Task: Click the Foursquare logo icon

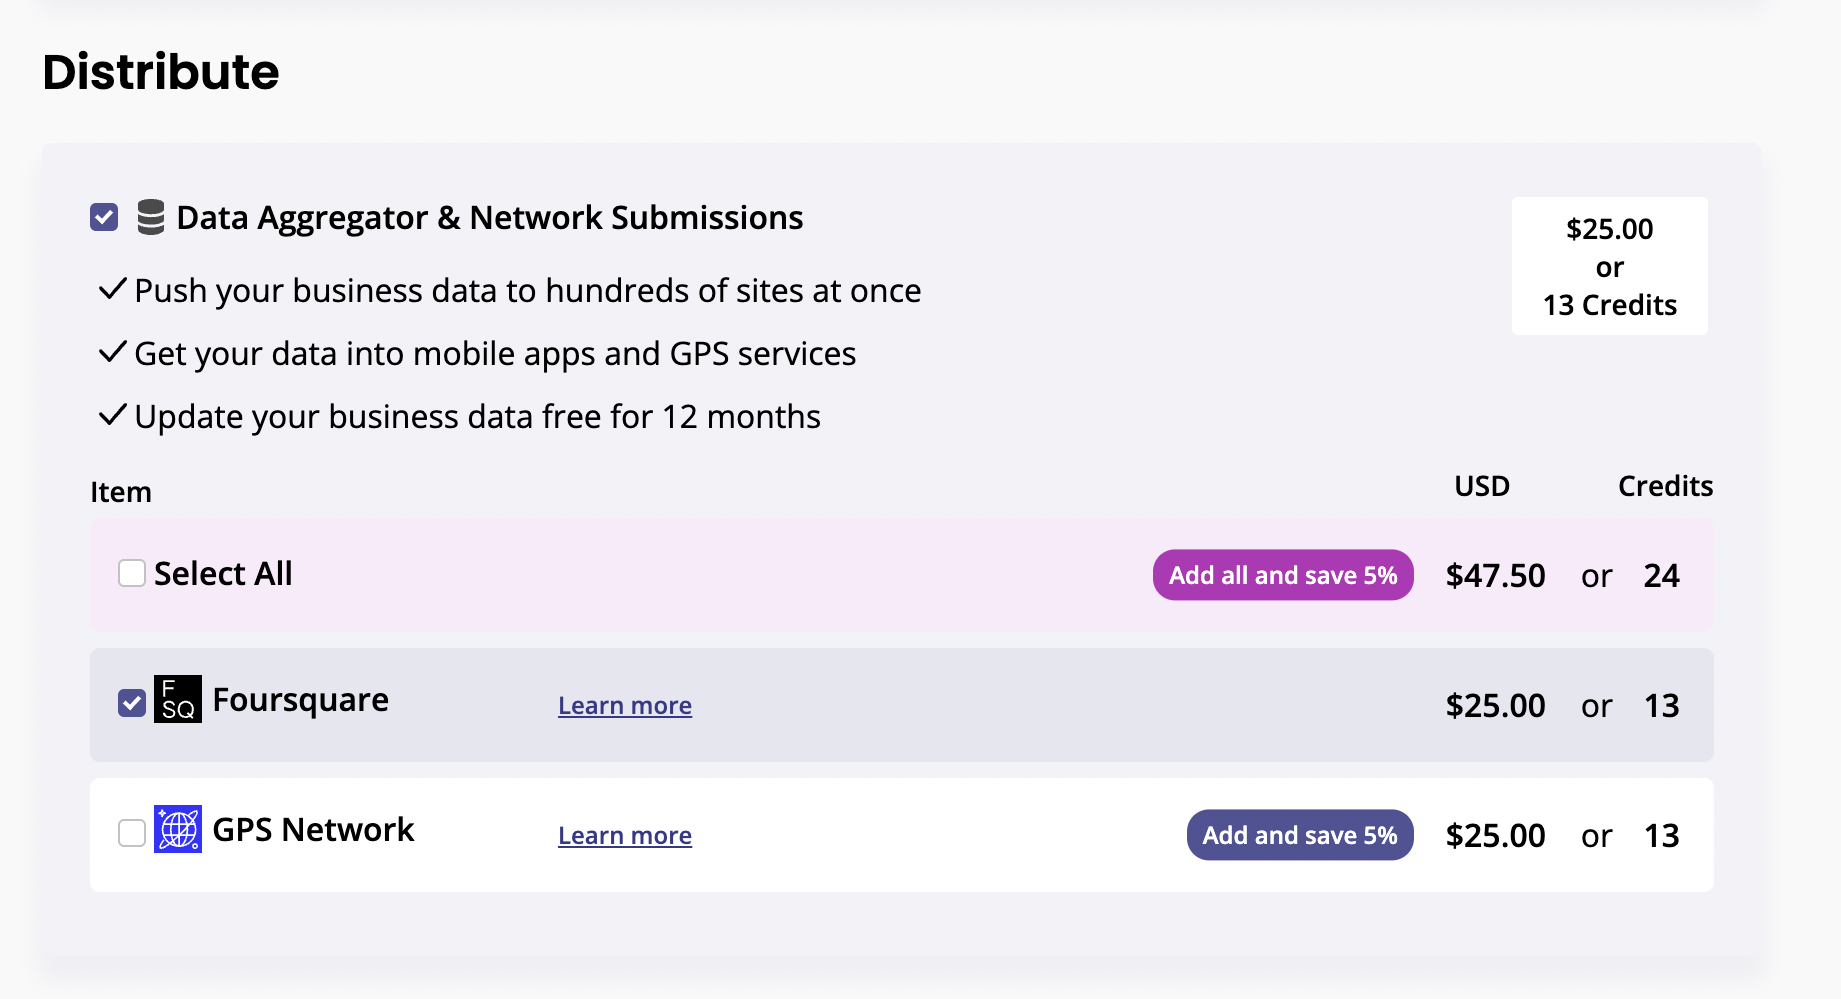Action: (x=178, y=699)
